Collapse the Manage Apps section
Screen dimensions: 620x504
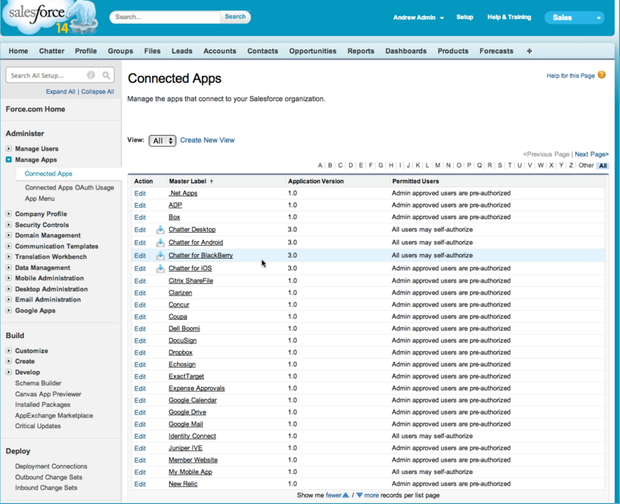coord(9,160)
